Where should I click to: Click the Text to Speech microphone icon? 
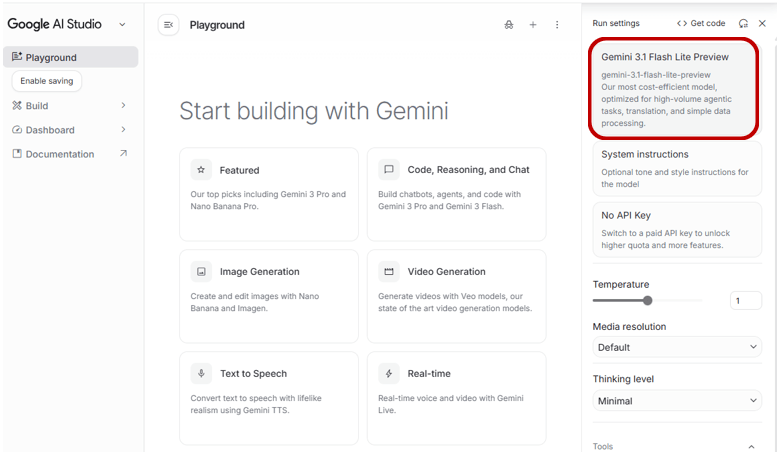[x=202, y=374]
